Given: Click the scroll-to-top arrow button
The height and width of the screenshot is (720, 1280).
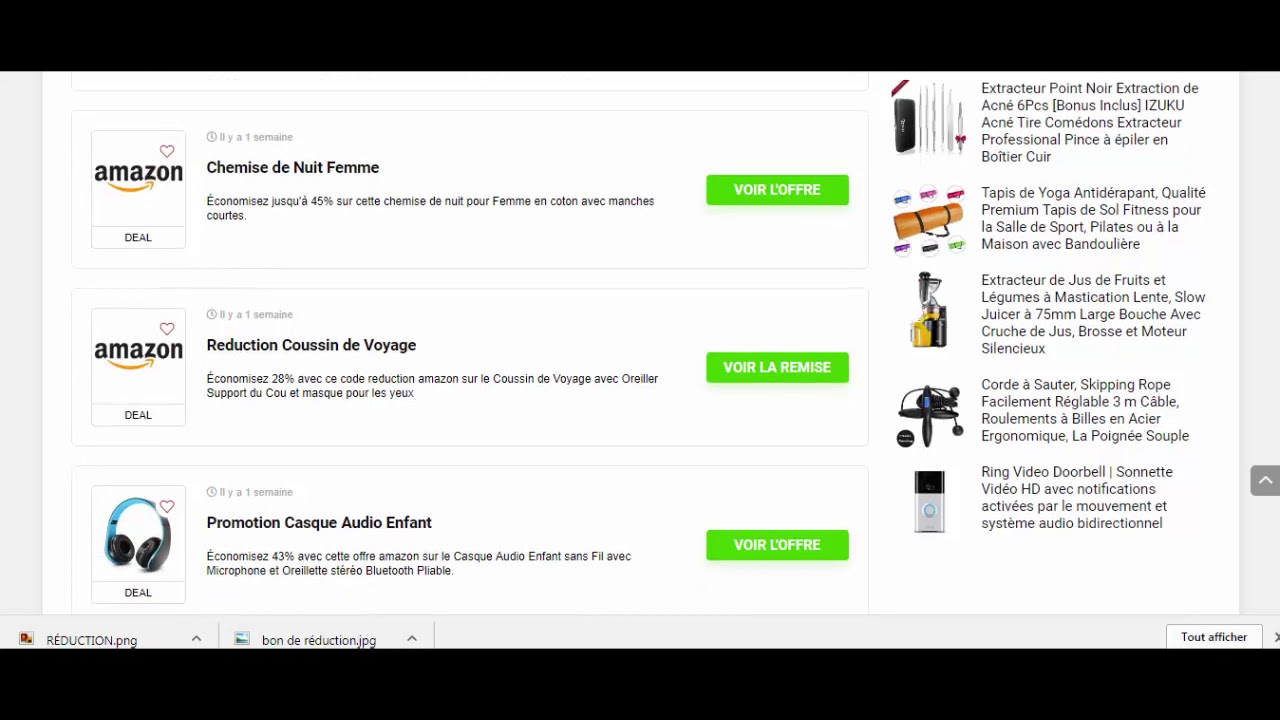Looking at the screenshot, I should click(1265, 480).
